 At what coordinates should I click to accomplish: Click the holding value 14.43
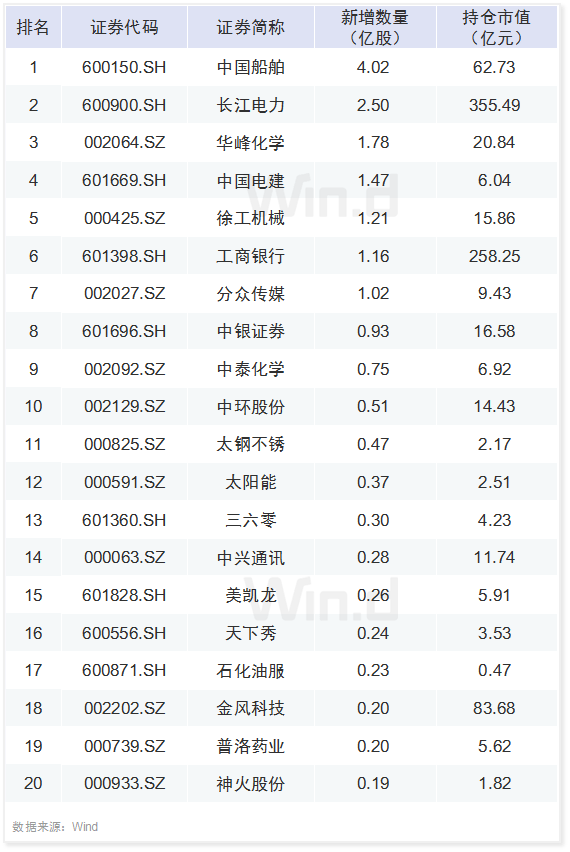[494, 406]
